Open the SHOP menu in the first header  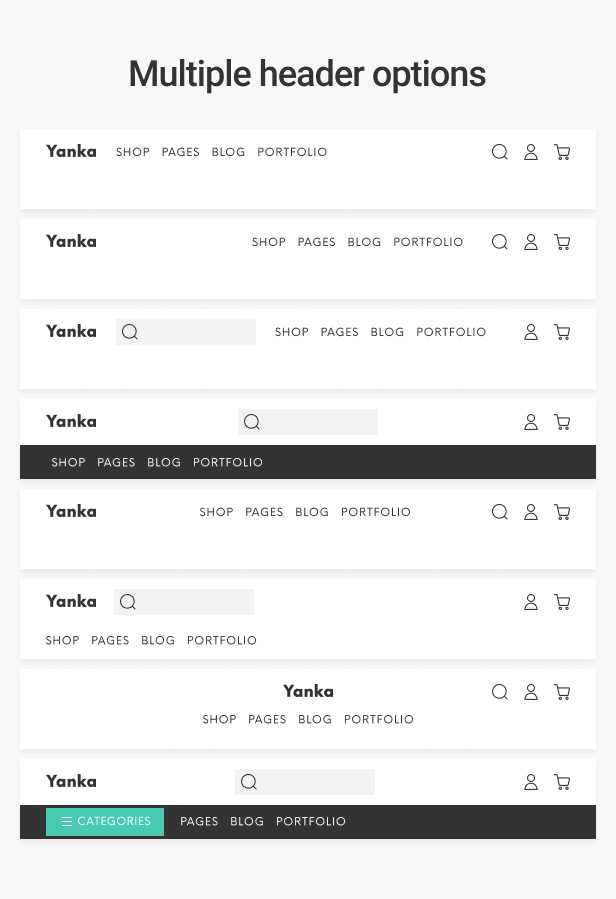(133, 152)
